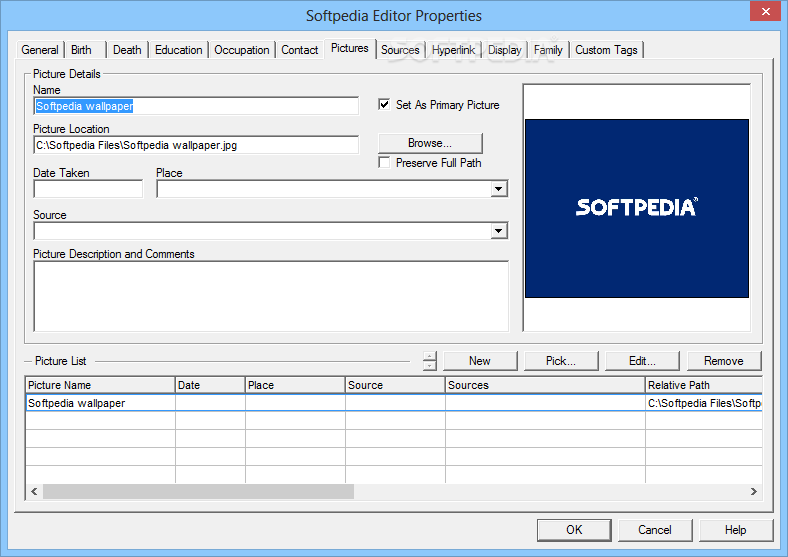Open the Contact tab

[x=300, y=50]
